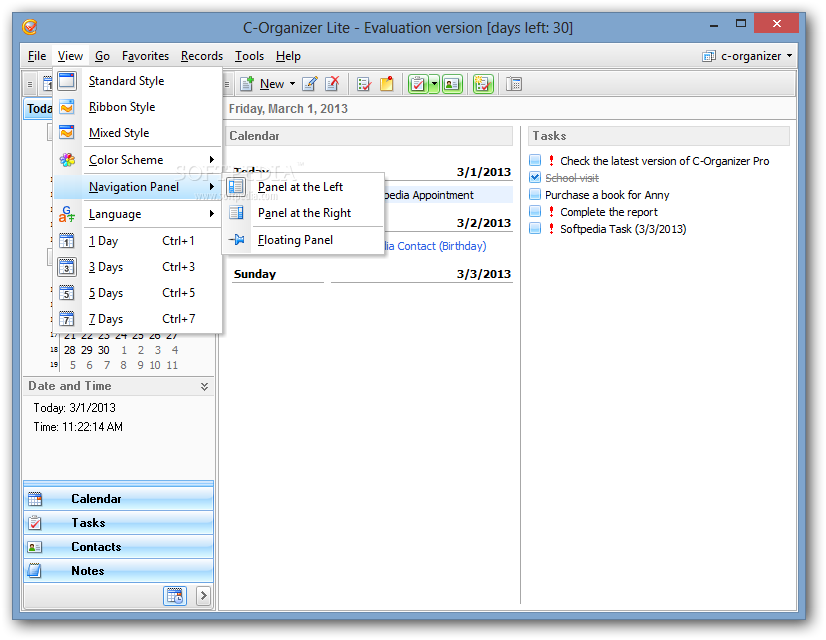The width and height of the screenshot is (826, 640).
Task: Open the Tools menu
Action: pyautogui.click(x=249, y=56)
